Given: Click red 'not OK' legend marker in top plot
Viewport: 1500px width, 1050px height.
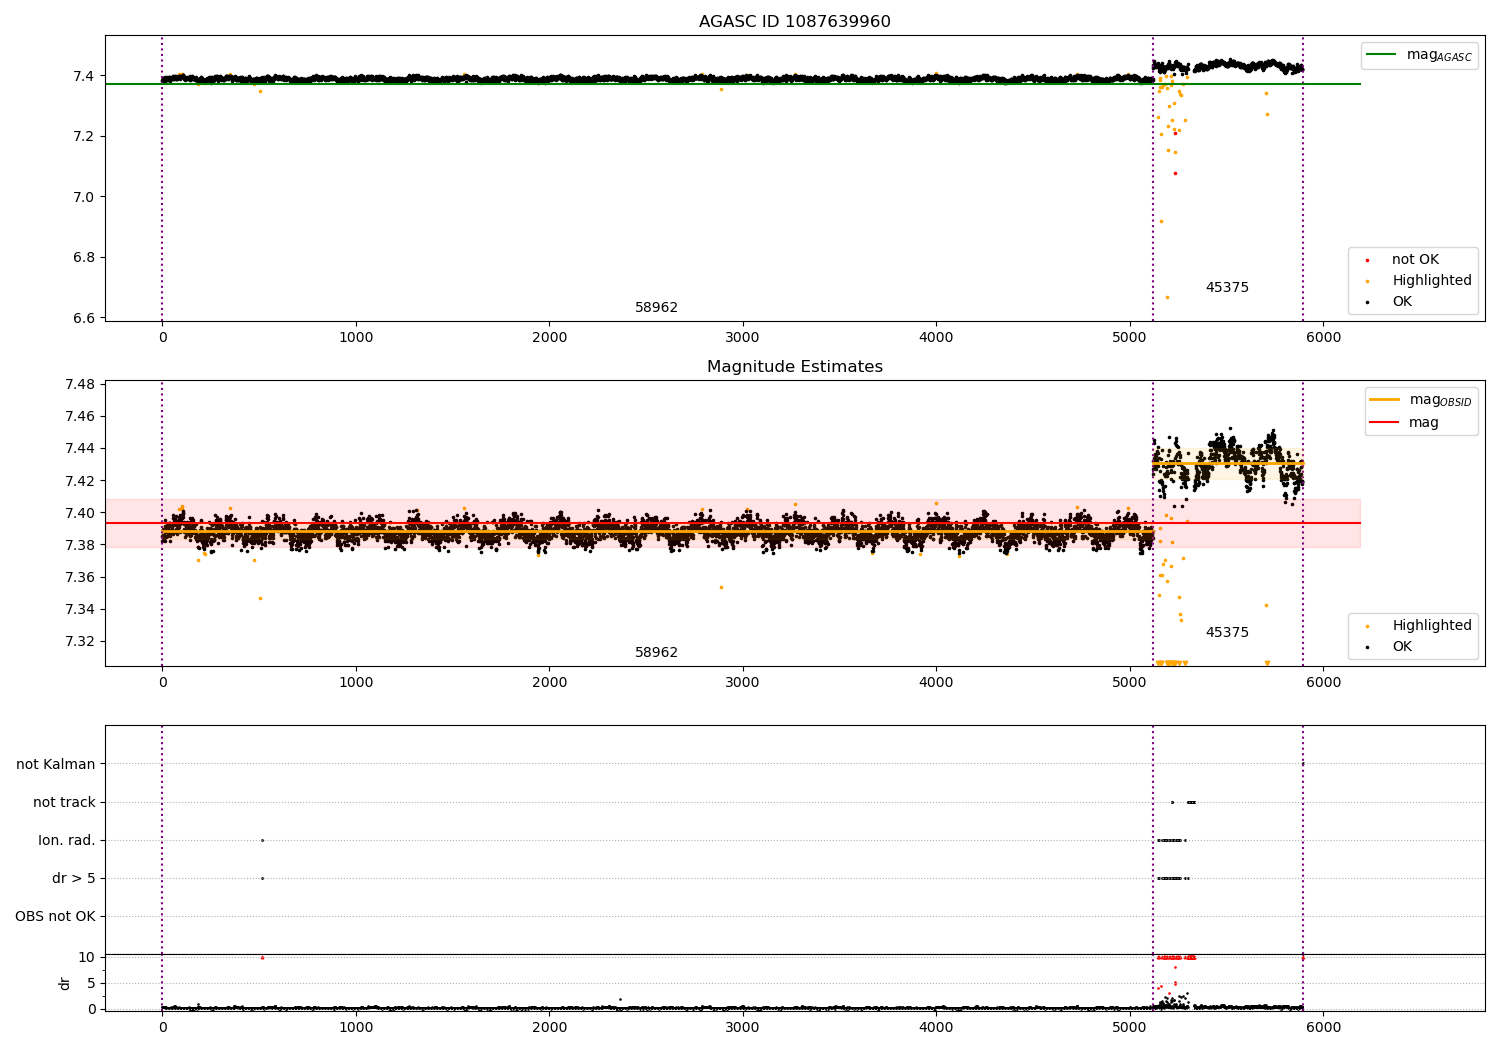Looking at the screenshot, I should 1367,260.
